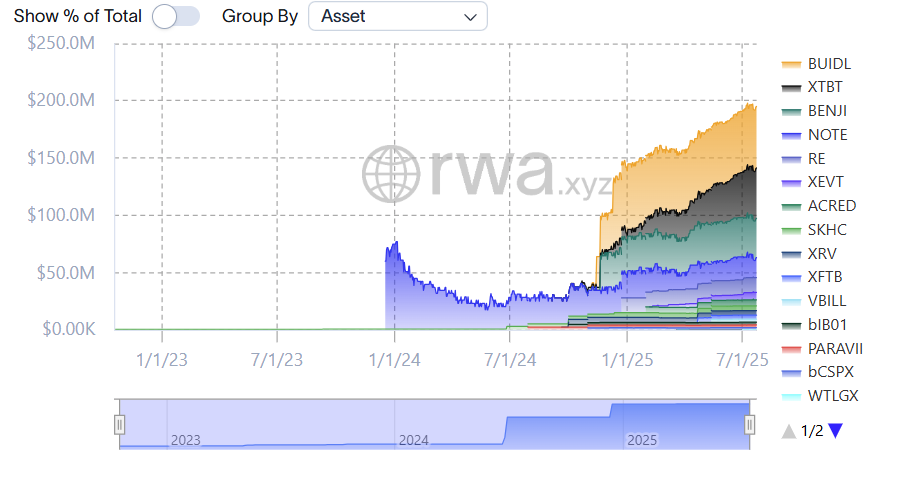
Task: Go to next legend page arrow
Action: (x=836, y=430)
